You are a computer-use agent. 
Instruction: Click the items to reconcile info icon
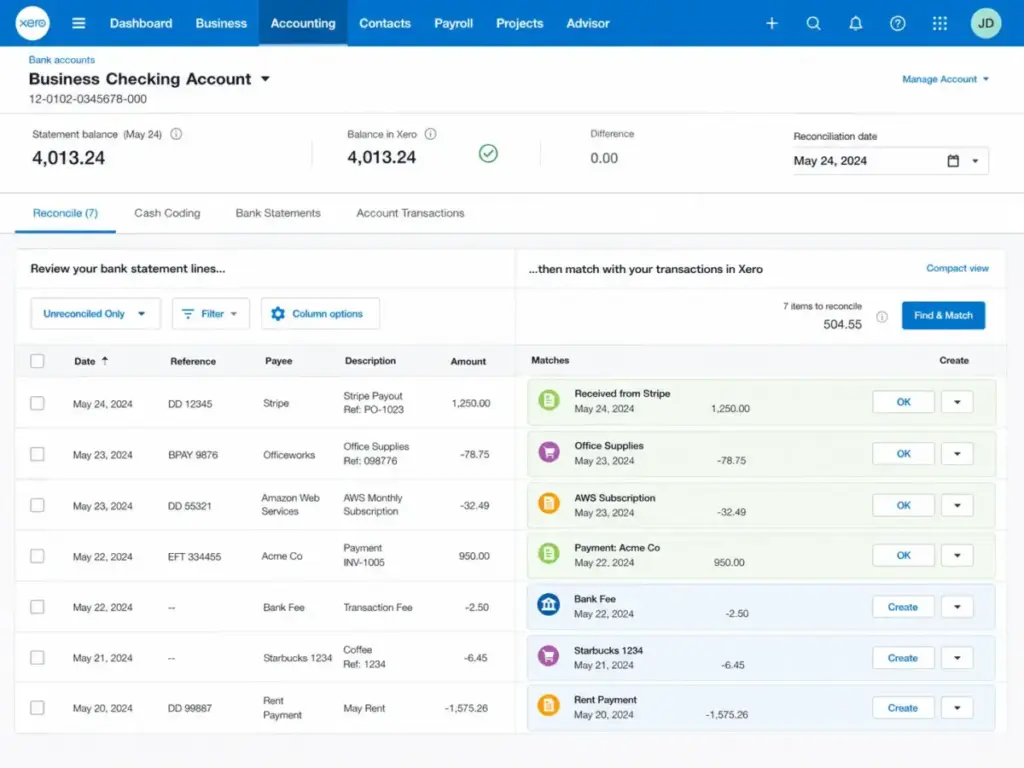882,317
